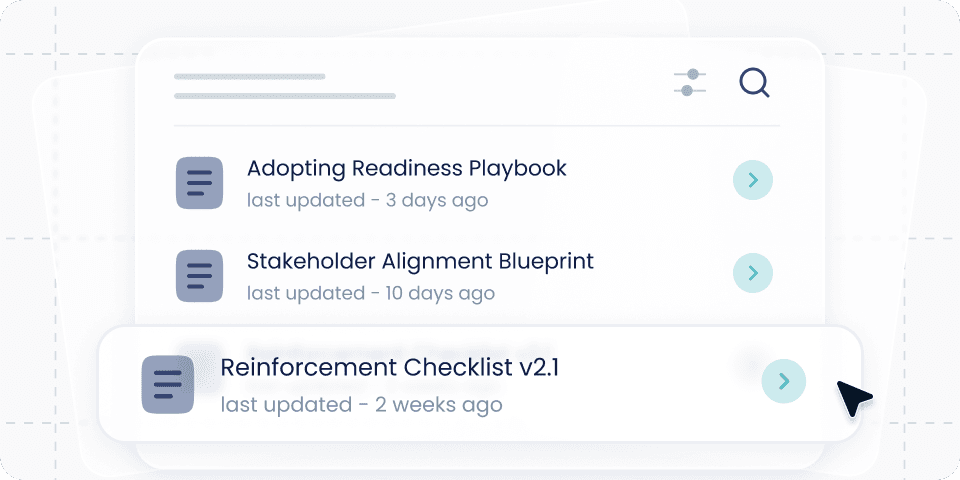Click the short top header placeholder line
This screenshot has width=960, height=480.
249,76
